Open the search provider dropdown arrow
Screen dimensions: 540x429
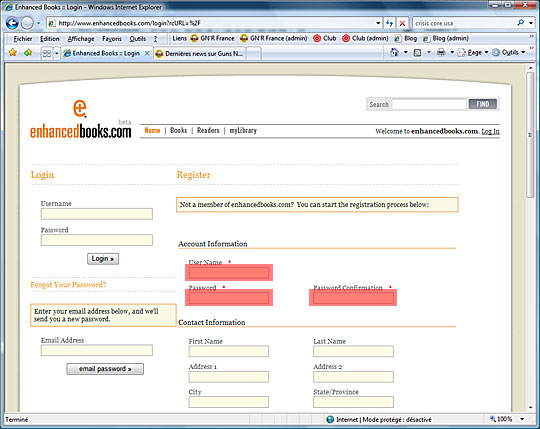coord(531,23)
